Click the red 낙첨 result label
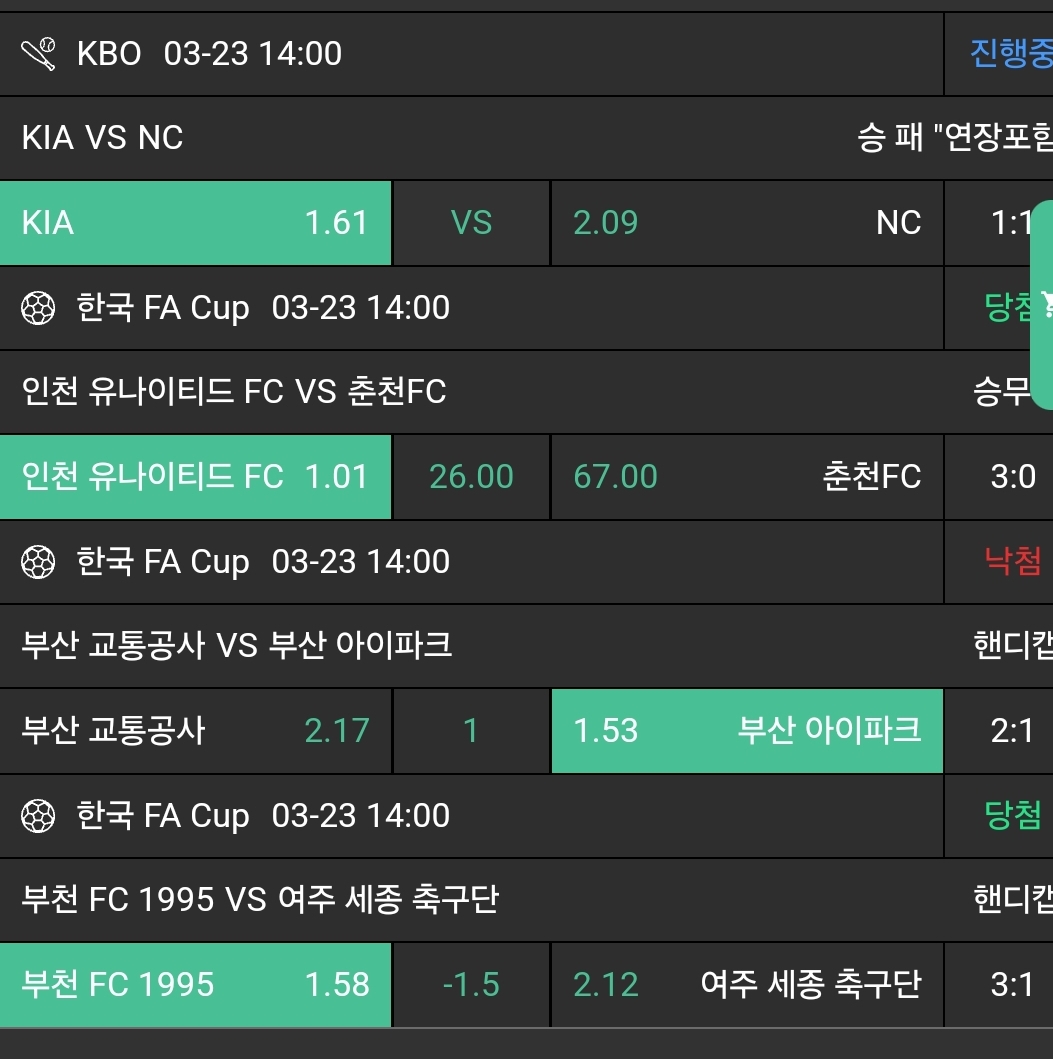Image resolution: width=1053 pixels, height=1059 pixels. [1013, 562]
